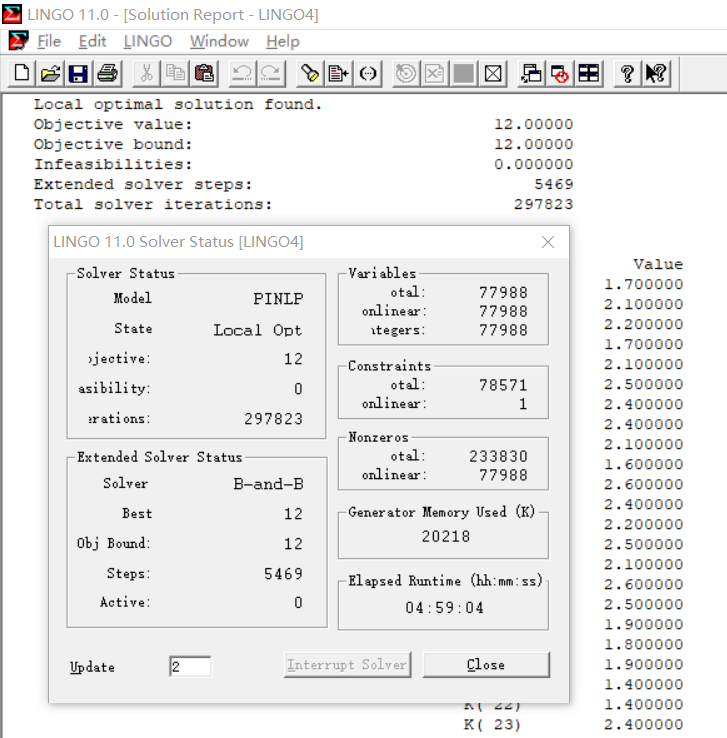
Task: Click the 'Elapsed Runtime (hh:mm:ss)' label
Action: click(445, 580)
